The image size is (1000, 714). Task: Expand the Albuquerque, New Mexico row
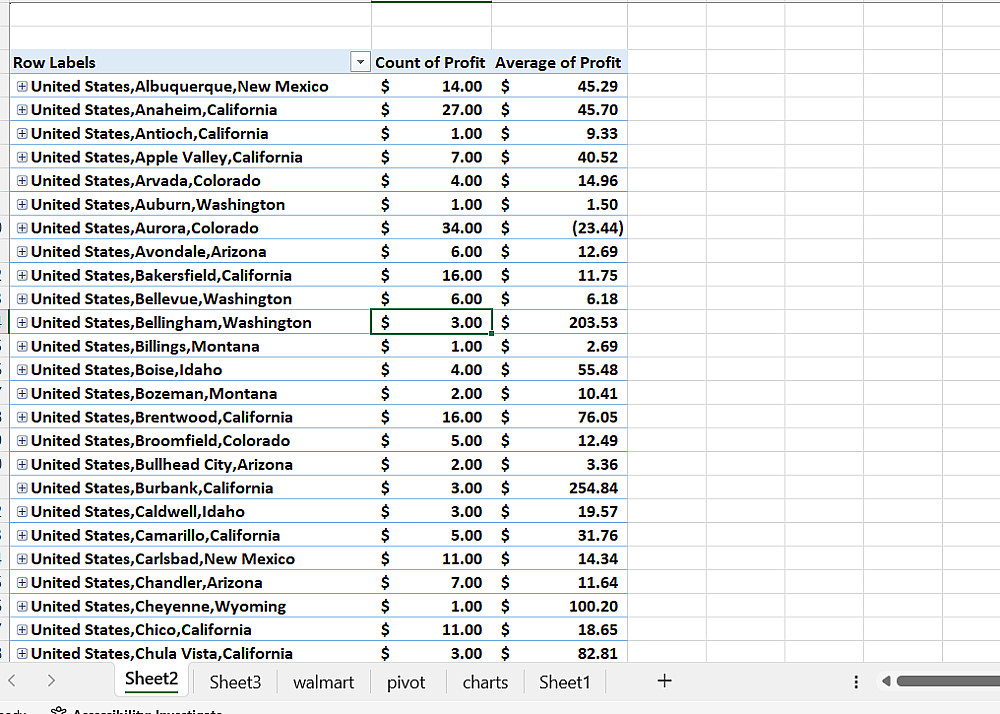[x=22, y=86]
